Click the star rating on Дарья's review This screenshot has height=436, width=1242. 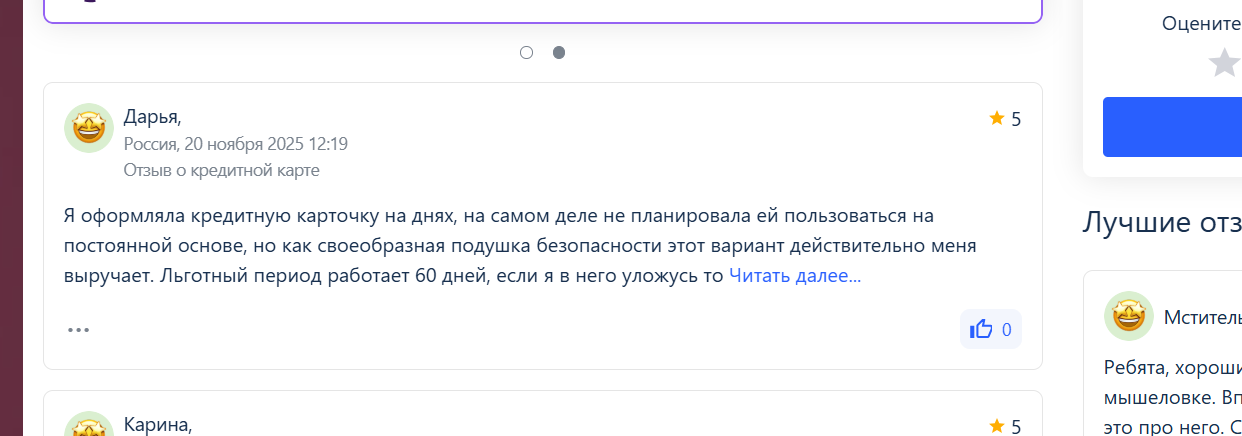[1004, 119]
